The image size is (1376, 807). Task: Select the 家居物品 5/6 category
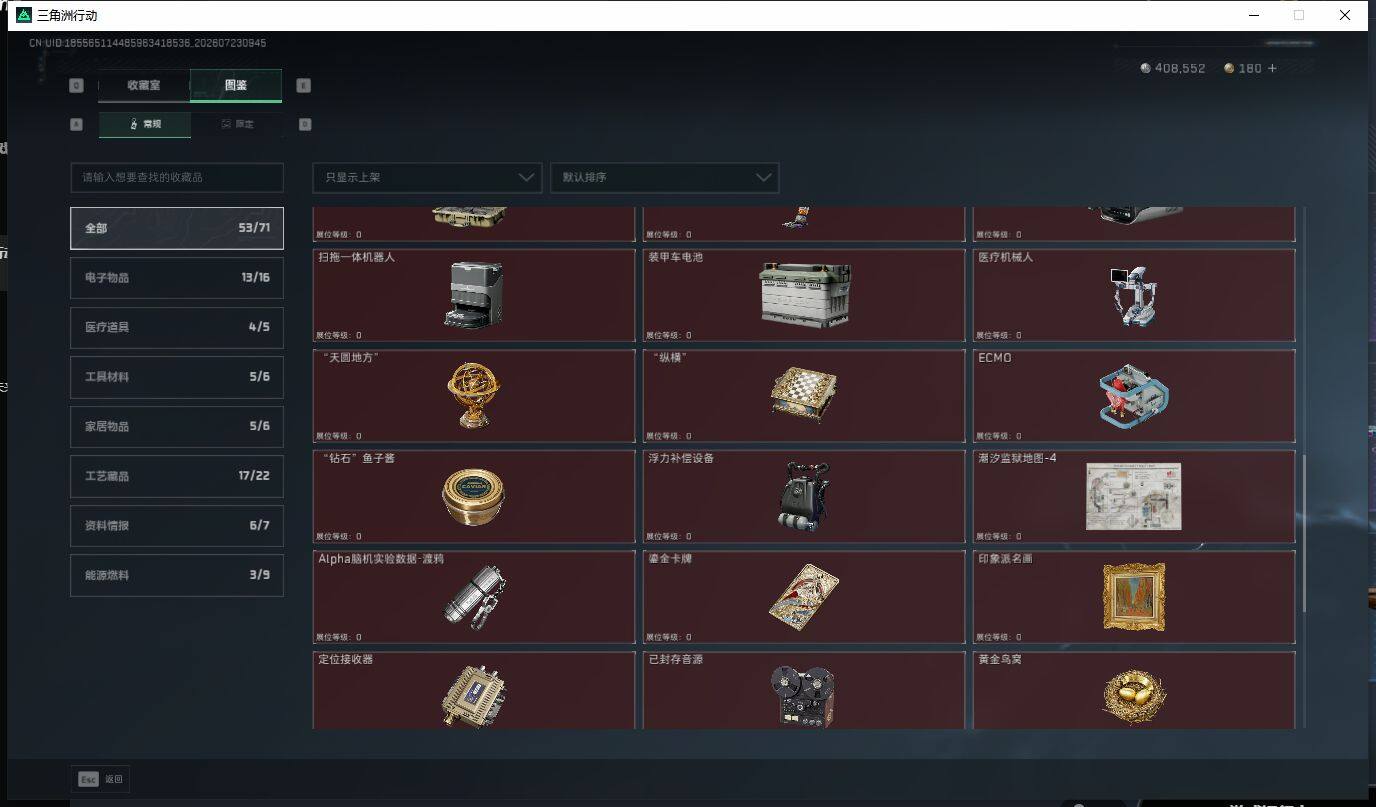177,426
